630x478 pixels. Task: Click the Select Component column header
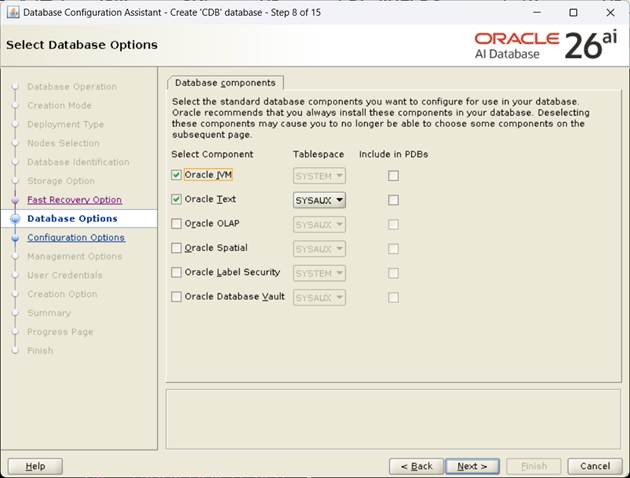(212, 154)
